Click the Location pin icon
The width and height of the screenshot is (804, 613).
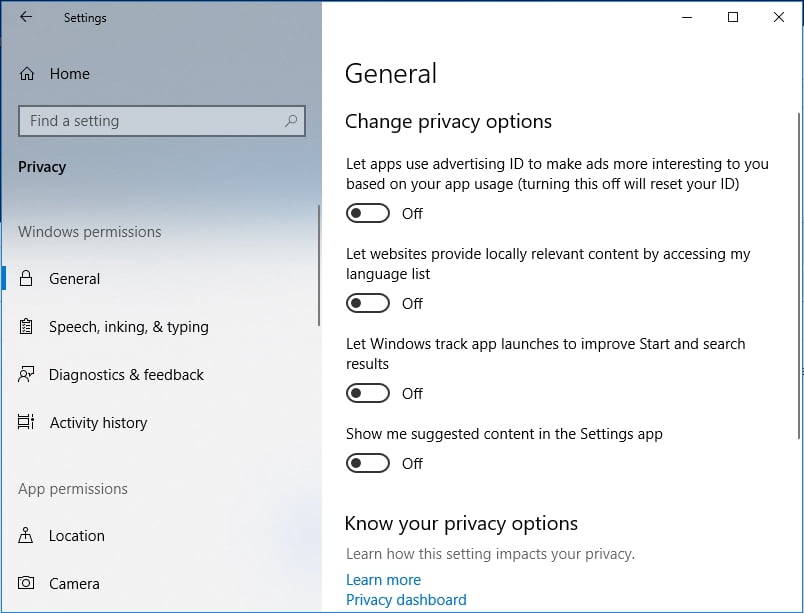[x=26, y=536]
